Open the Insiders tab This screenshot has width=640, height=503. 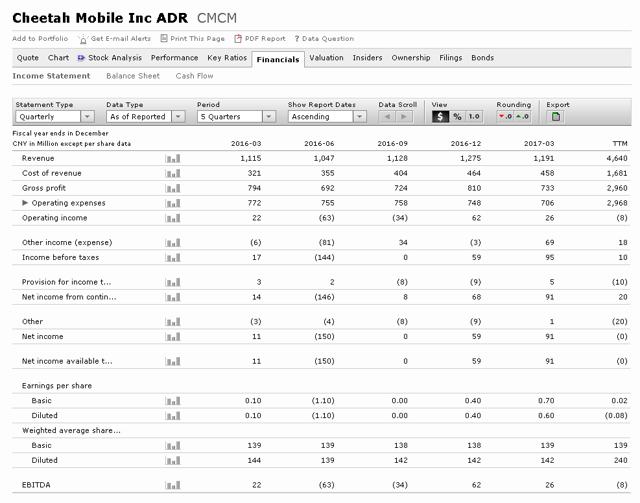point(367,58)
